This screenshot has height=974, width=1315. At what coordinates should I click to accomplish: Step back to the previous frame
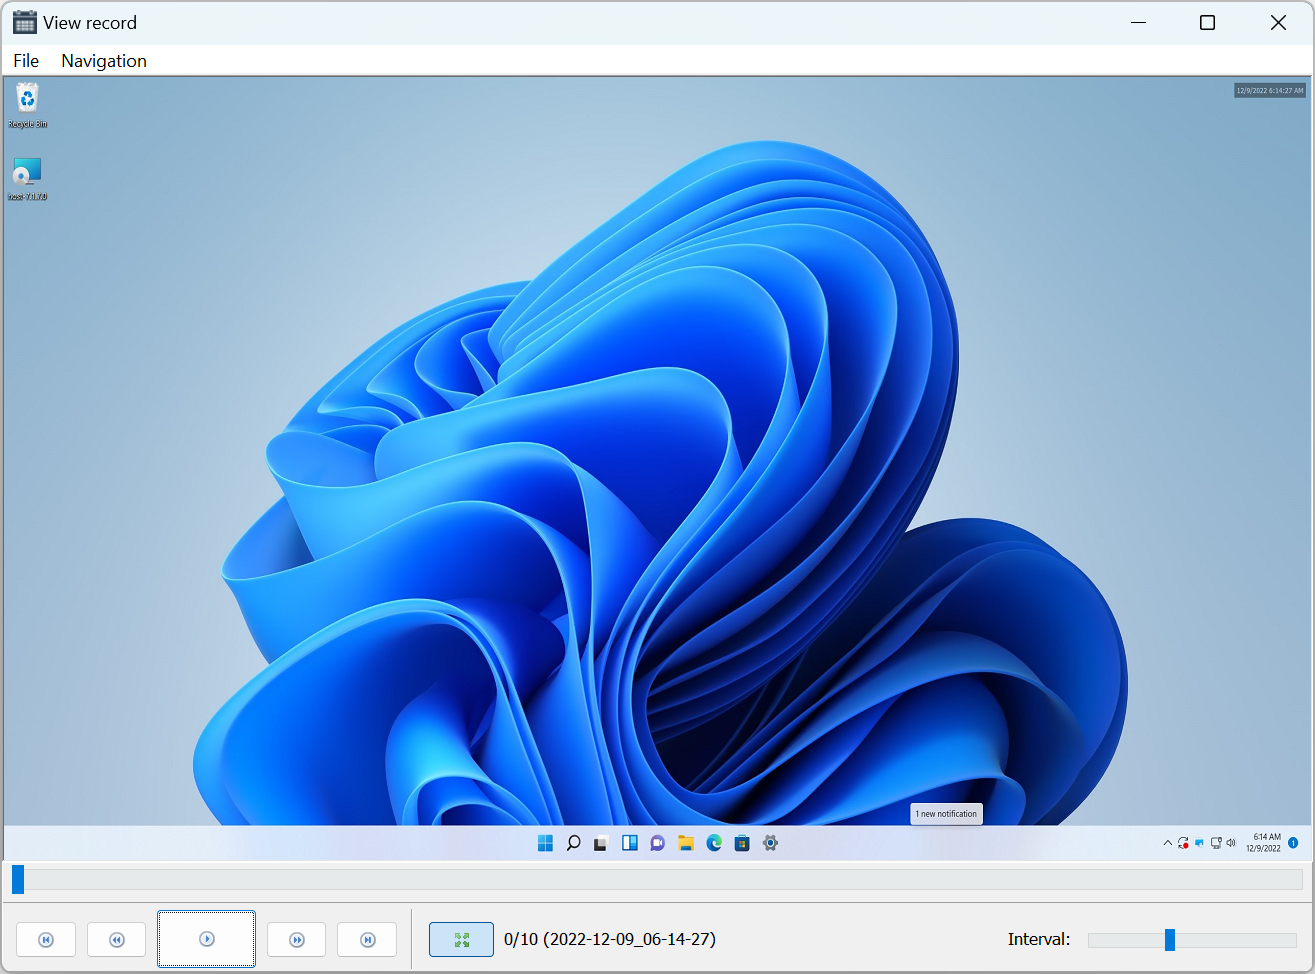click(117, 940)
